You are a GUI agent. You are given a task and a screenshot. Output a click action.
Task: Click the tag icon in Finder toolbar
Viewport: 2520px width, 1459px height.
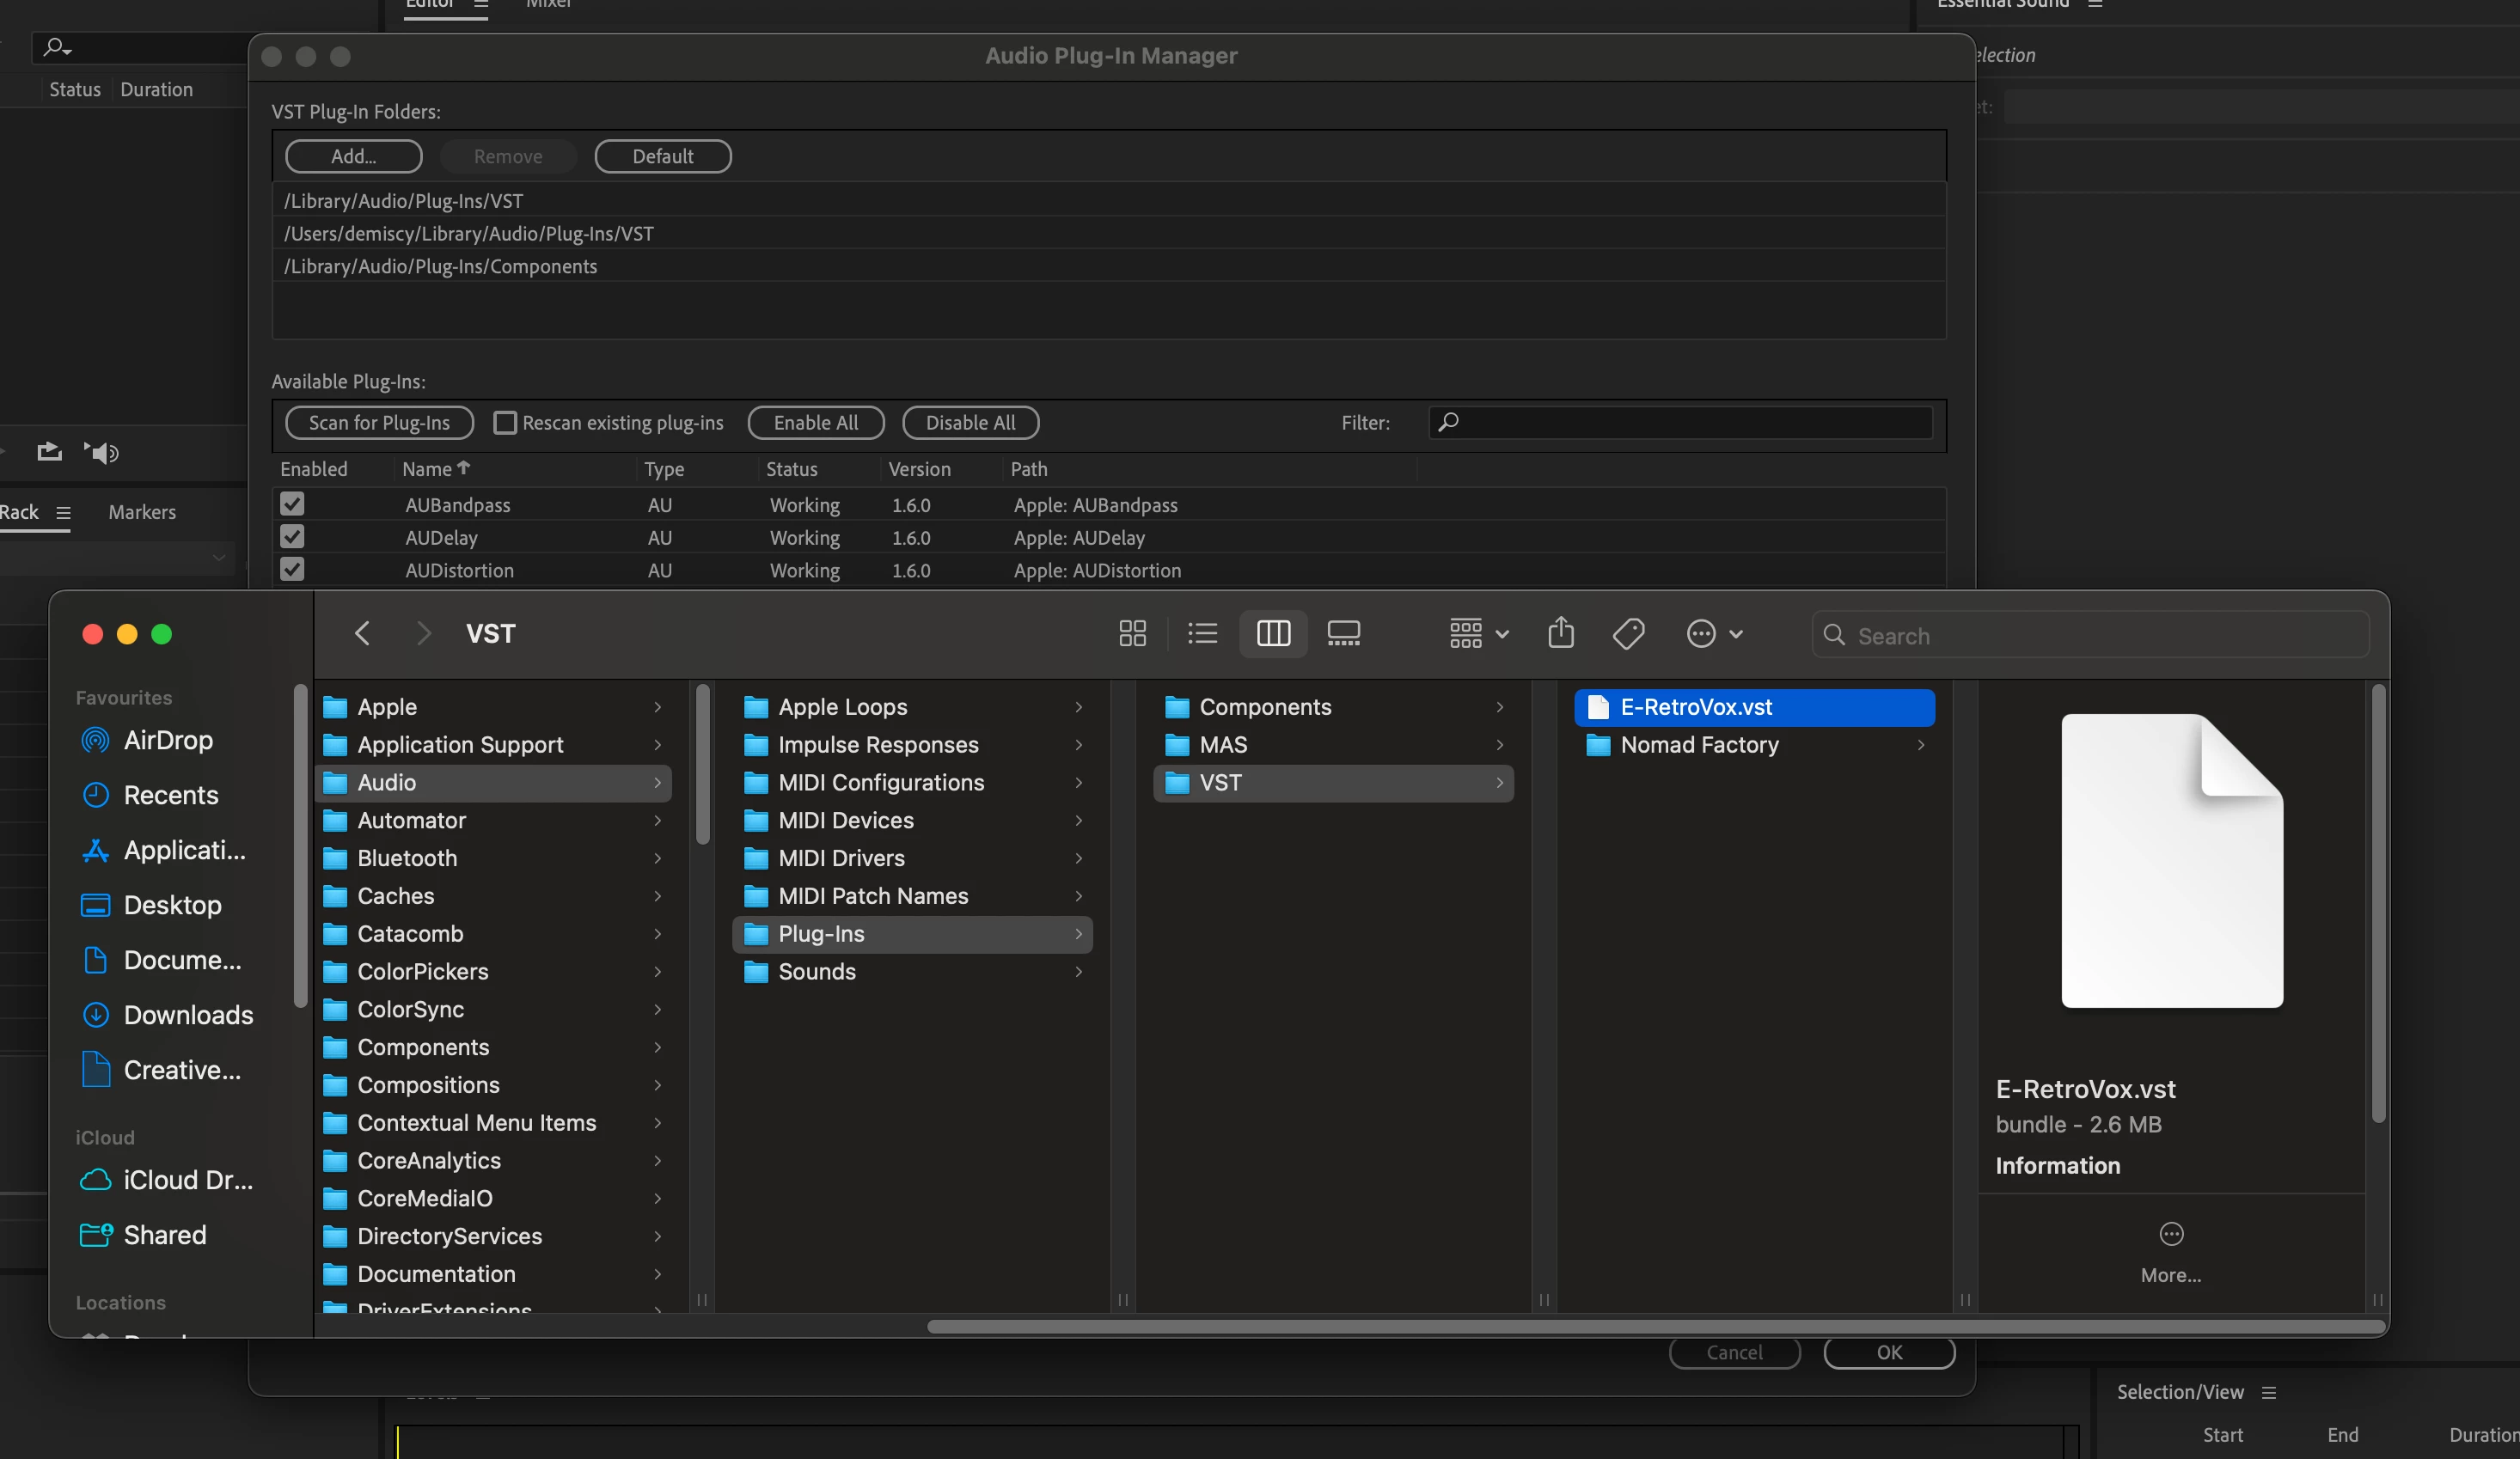coord(1628,634)
